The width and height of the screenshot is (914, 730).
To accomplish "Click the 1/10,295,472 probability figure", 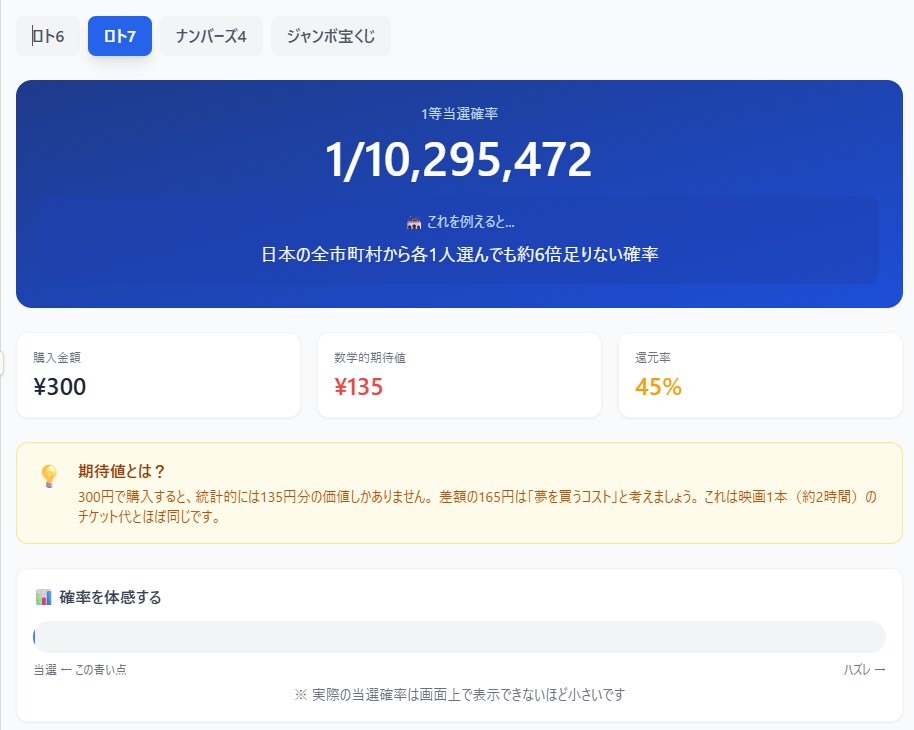I will pos(459,159).
